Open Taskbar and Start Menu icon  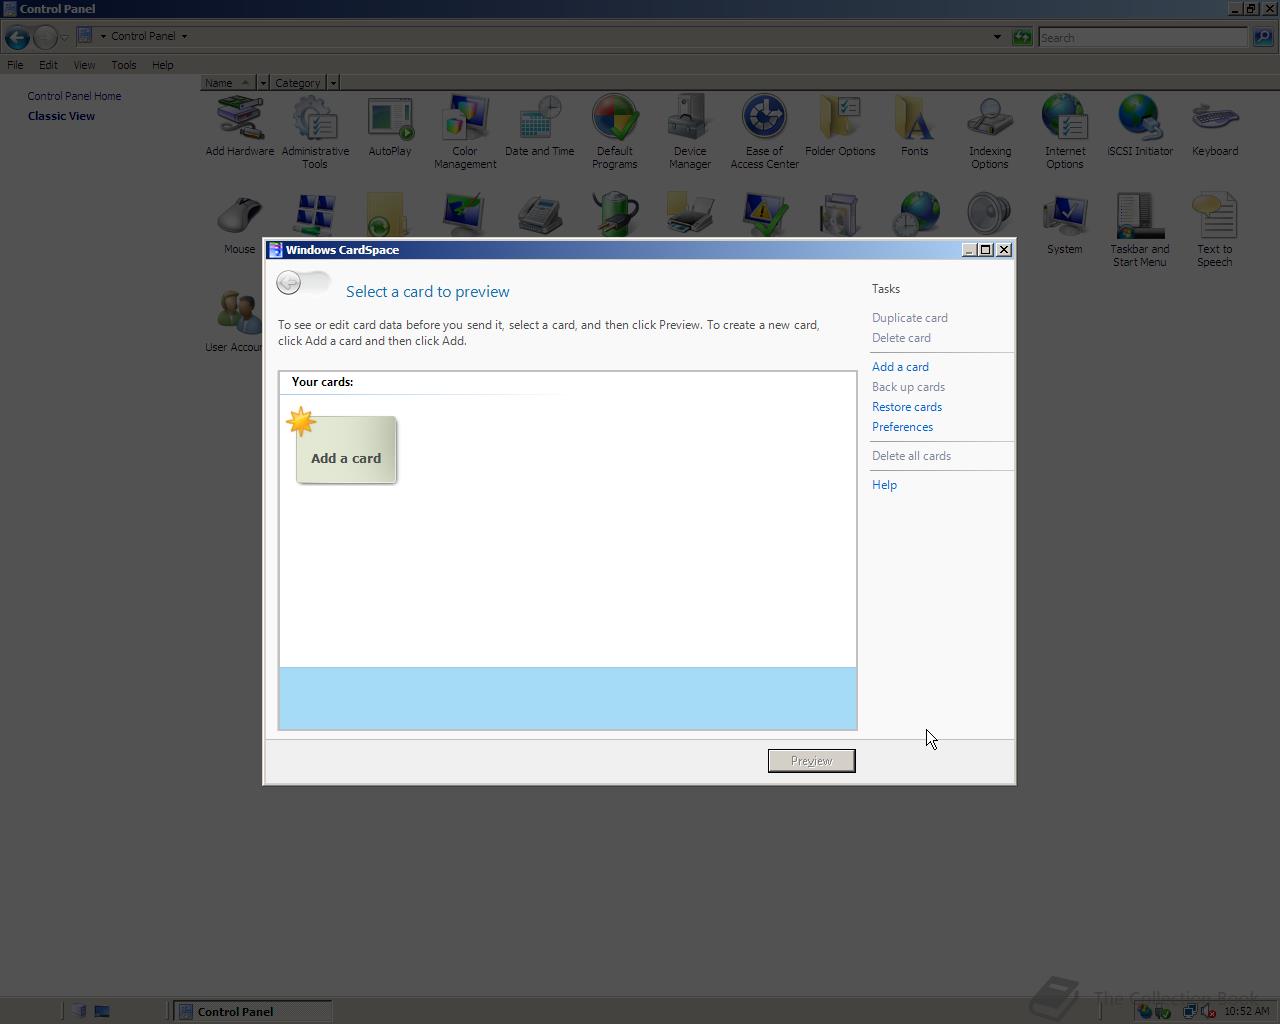(1140, 230)
